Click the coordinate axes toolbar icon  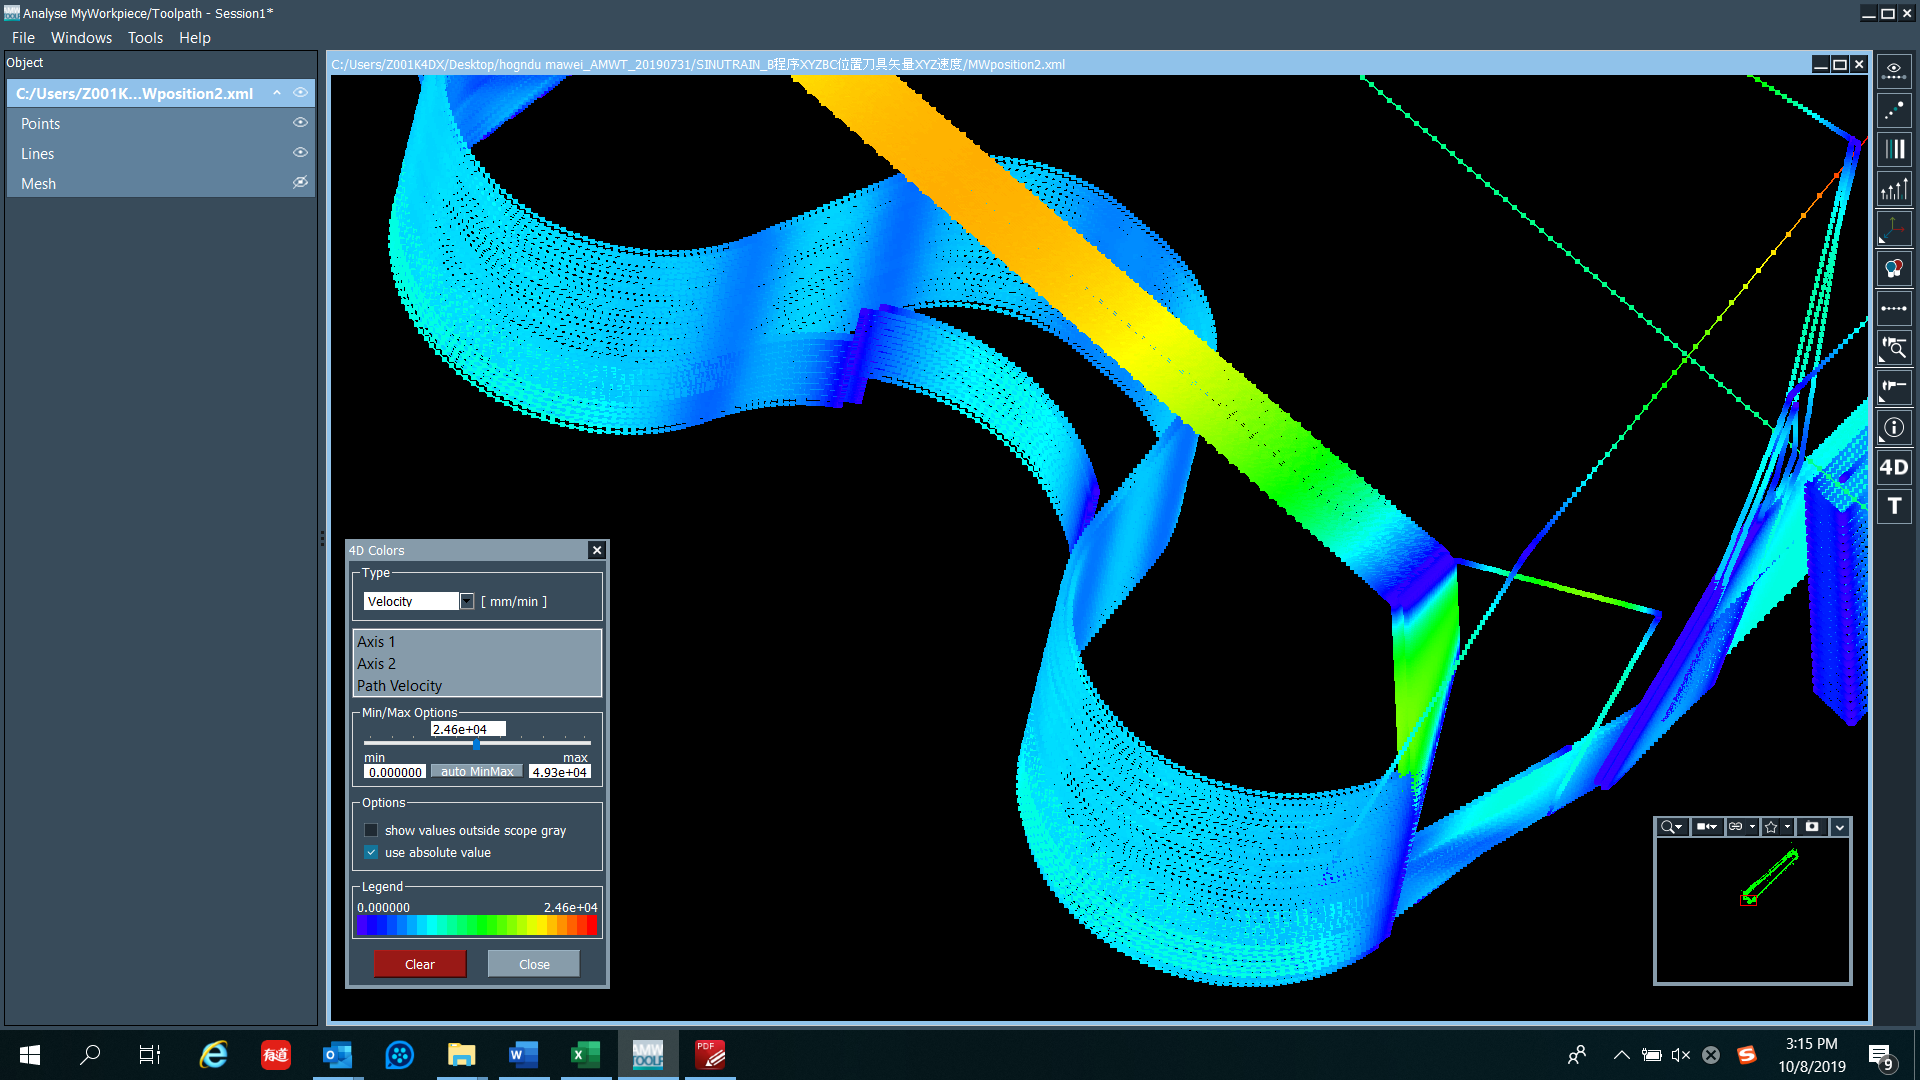tap(1893, 229)
